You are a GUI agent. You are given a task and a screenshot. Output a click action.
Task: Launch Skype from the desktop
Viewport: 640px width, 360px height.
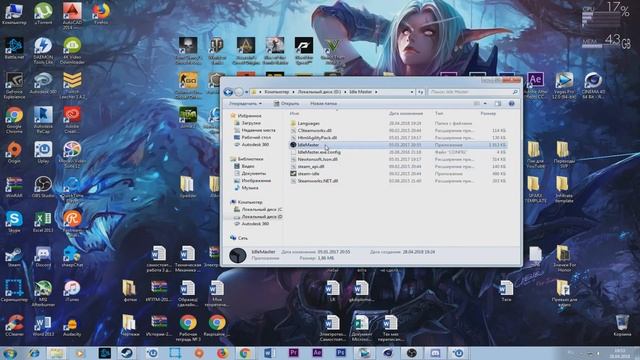tap(14, 222)
